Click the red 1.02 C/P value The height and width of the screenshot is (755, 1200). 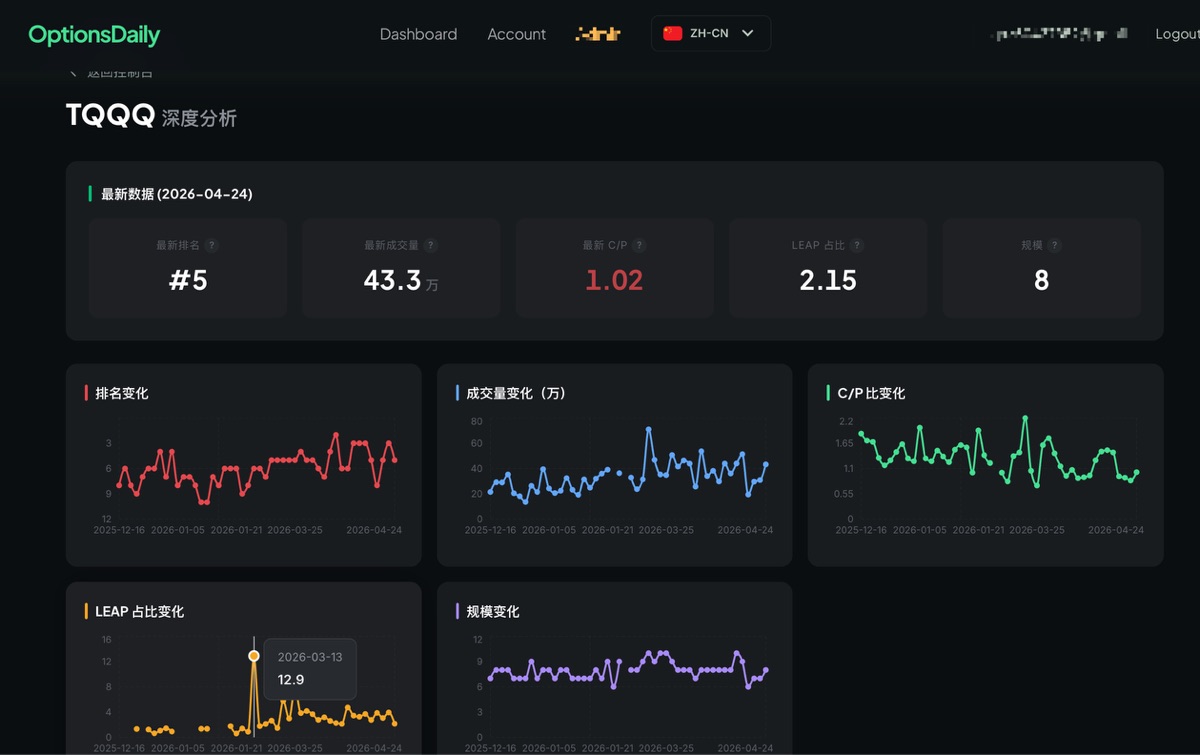tap(614, 280)
